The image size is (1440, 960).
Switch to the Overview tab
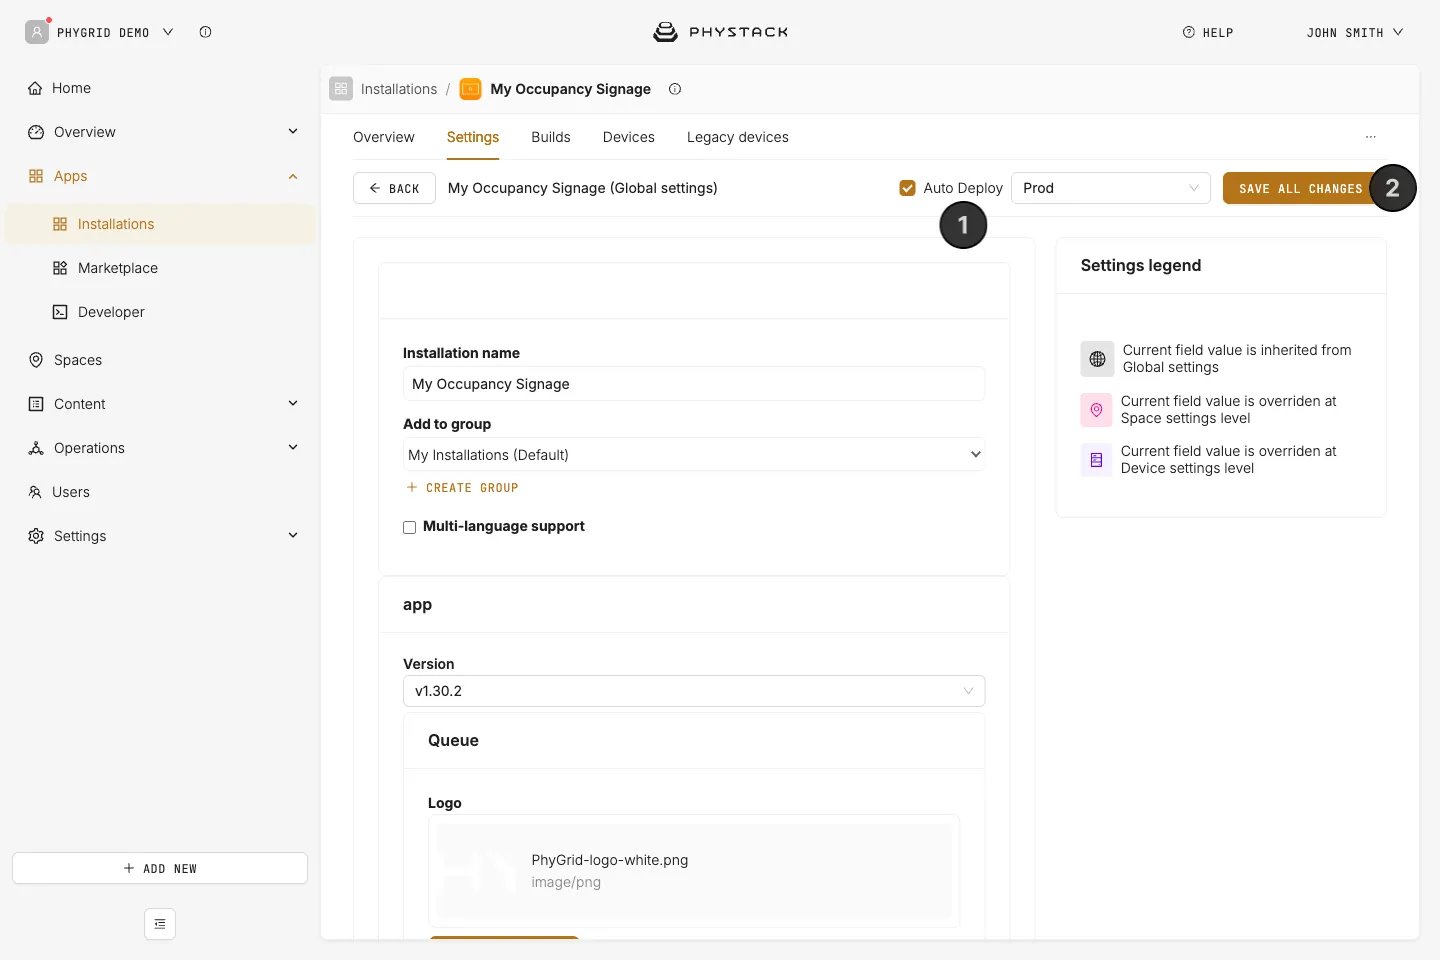(384, 137)
